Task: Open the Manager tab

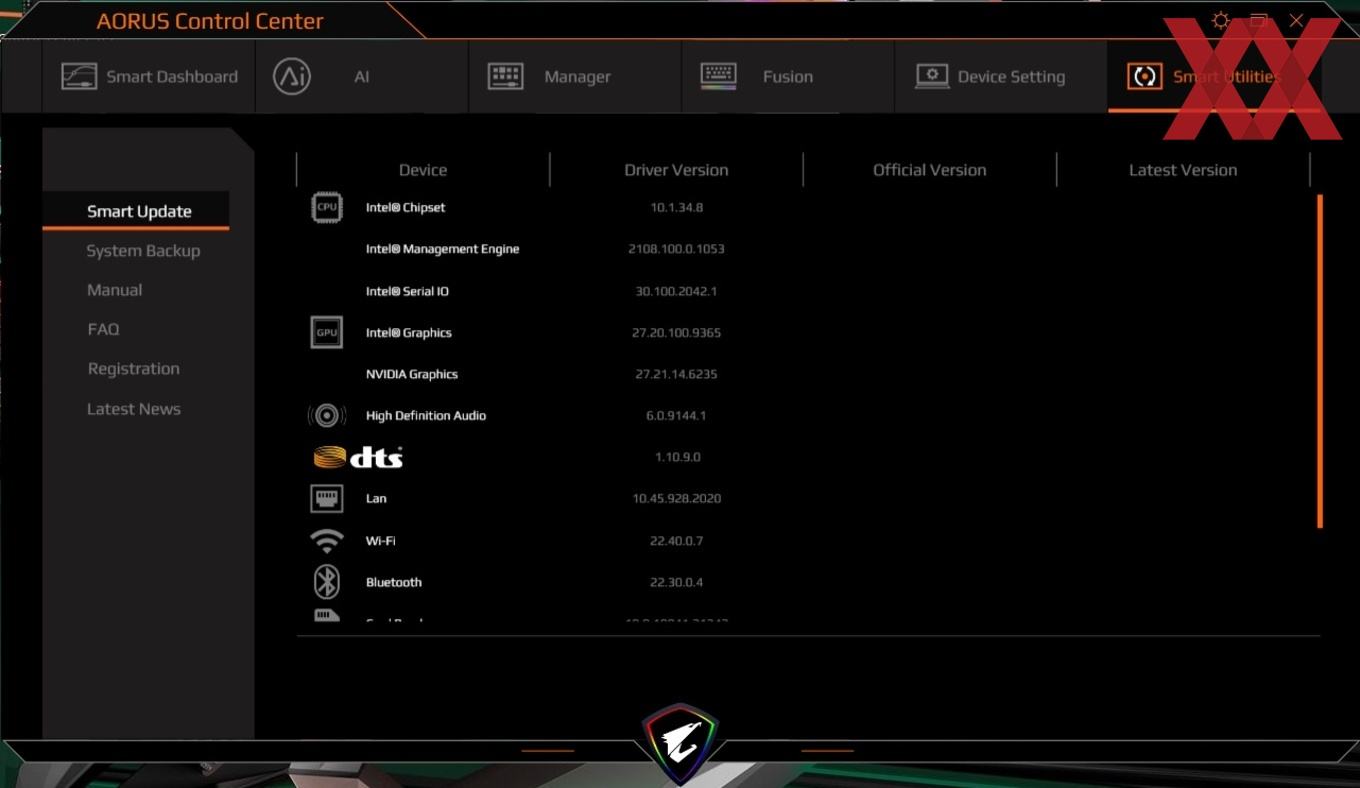Action: (575, 77)
